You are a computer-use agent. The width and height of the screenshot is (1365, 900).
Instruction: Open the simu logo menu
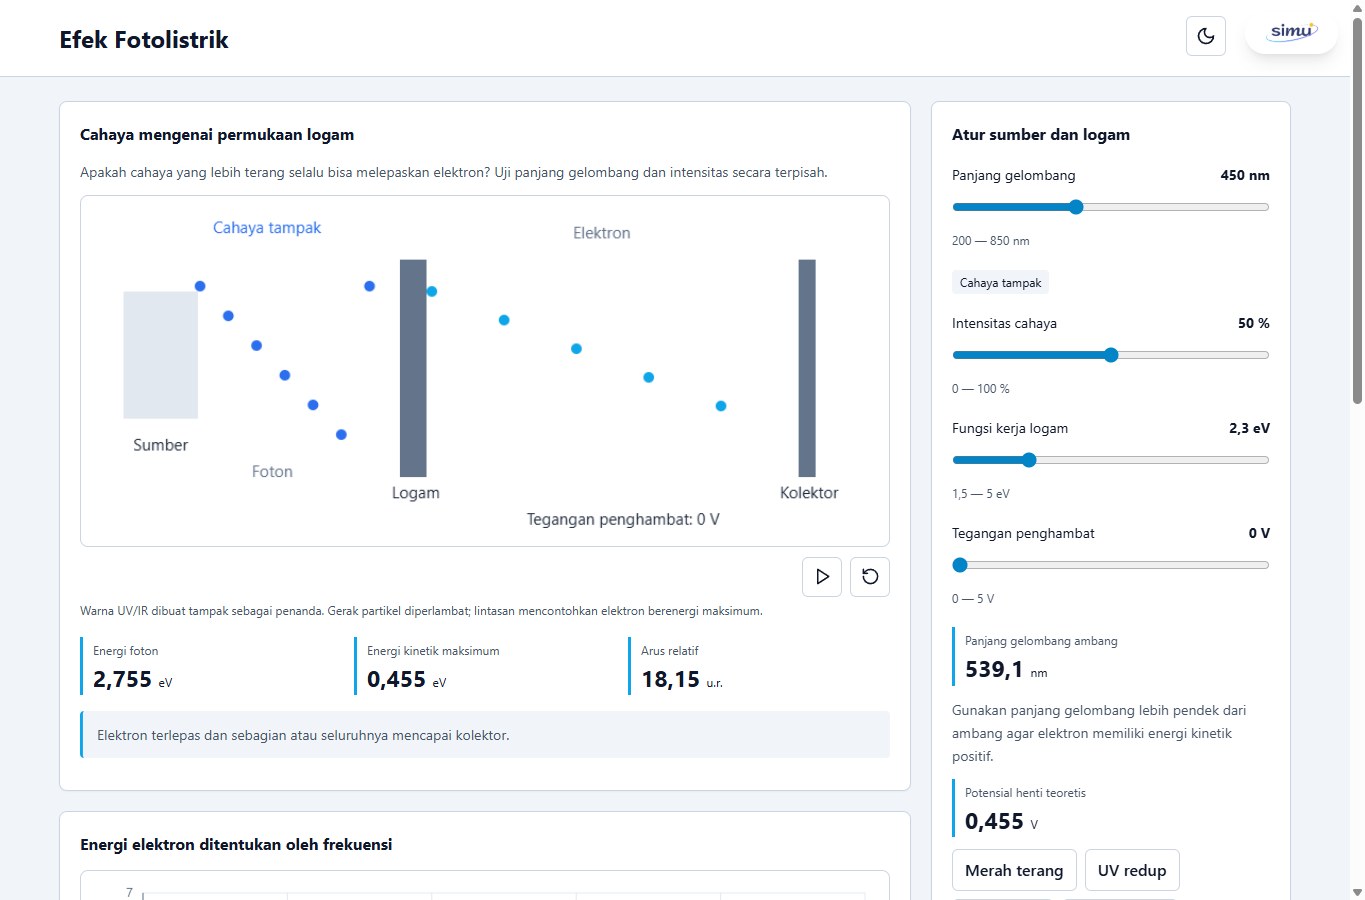(x=1292, y=32)
